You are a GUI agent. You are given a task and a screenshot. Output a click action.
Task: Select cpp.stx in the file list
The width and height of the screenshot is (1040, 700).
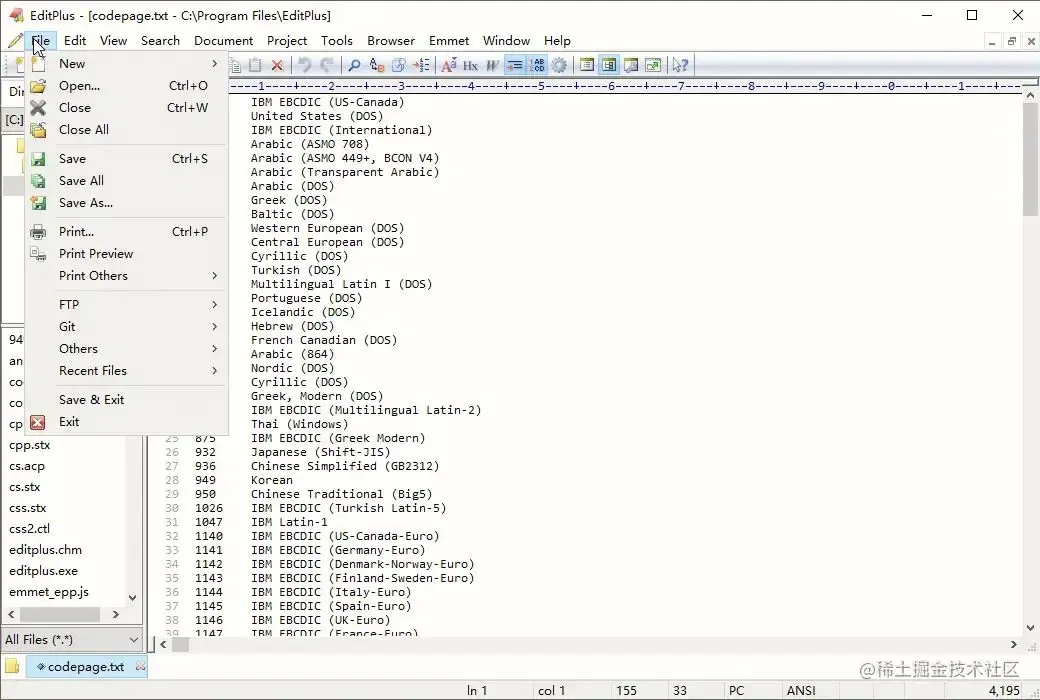click(x=29, y=445)
